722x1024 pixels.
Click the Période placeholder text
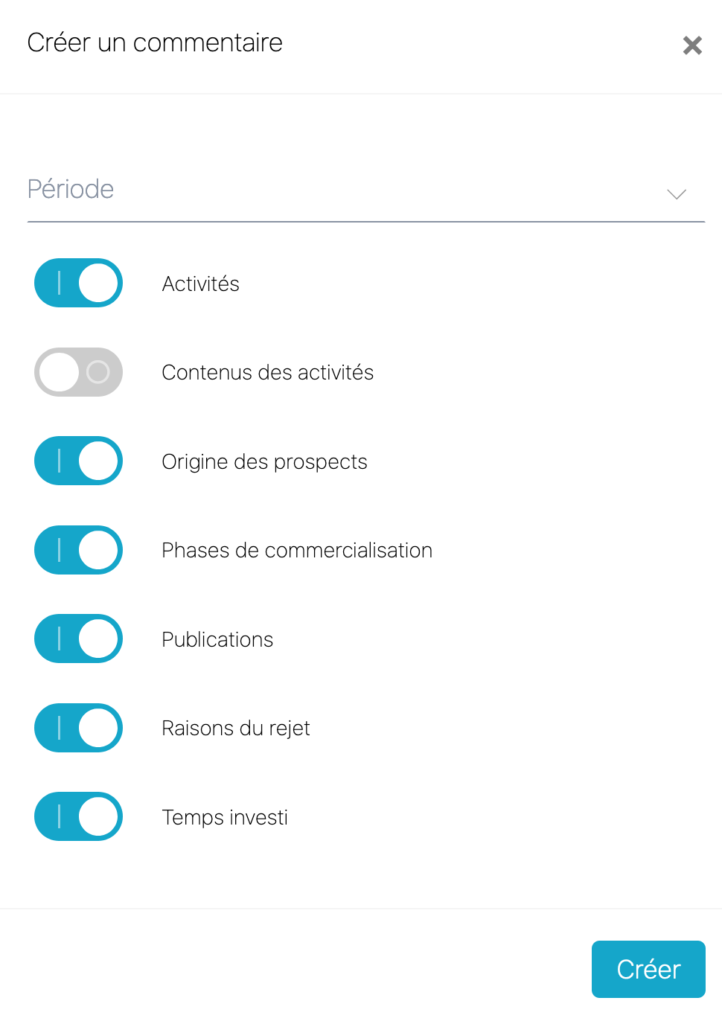tap(71, 189)
